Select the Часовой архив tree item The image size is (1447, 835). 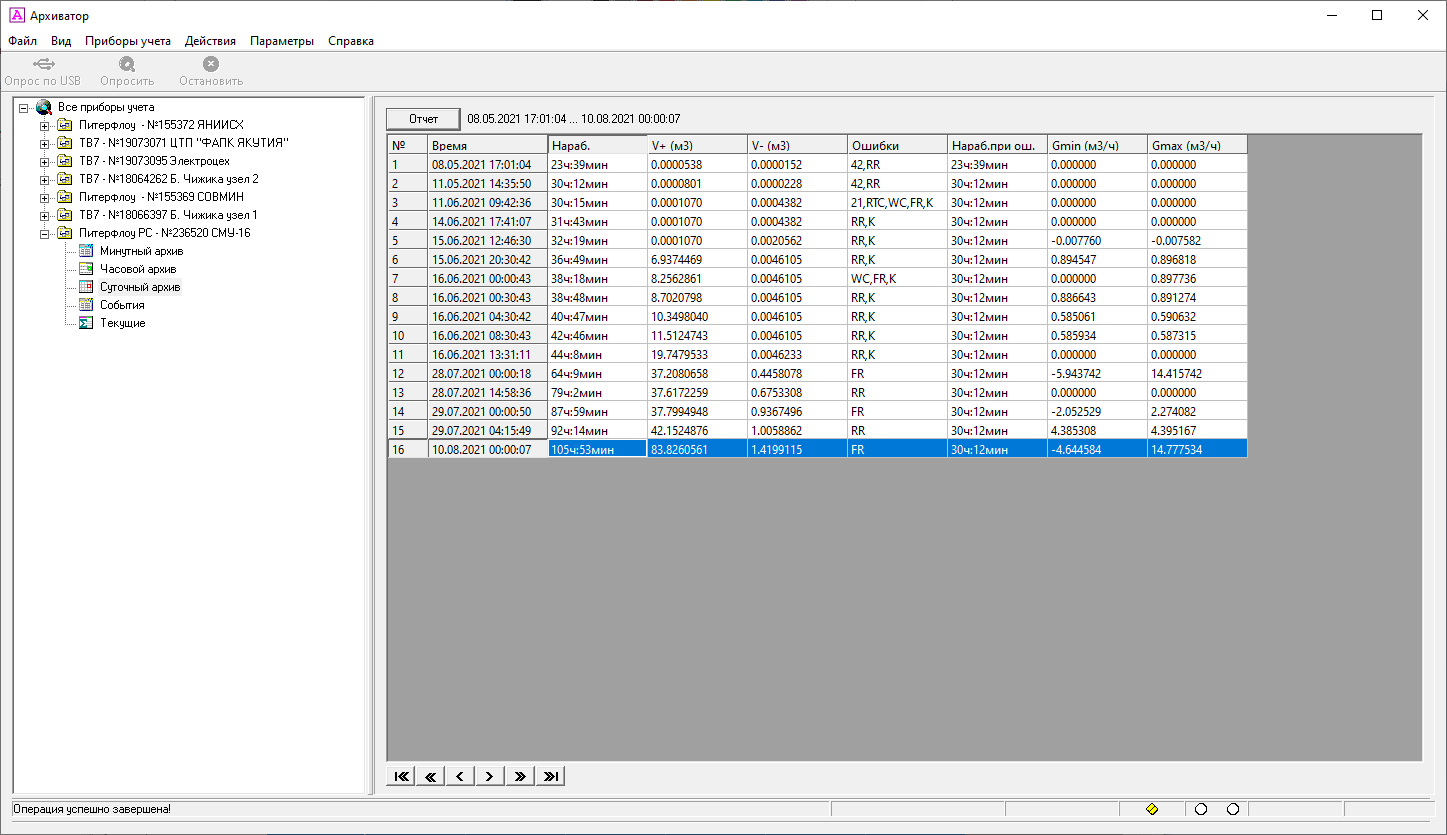tap(138, 269)
